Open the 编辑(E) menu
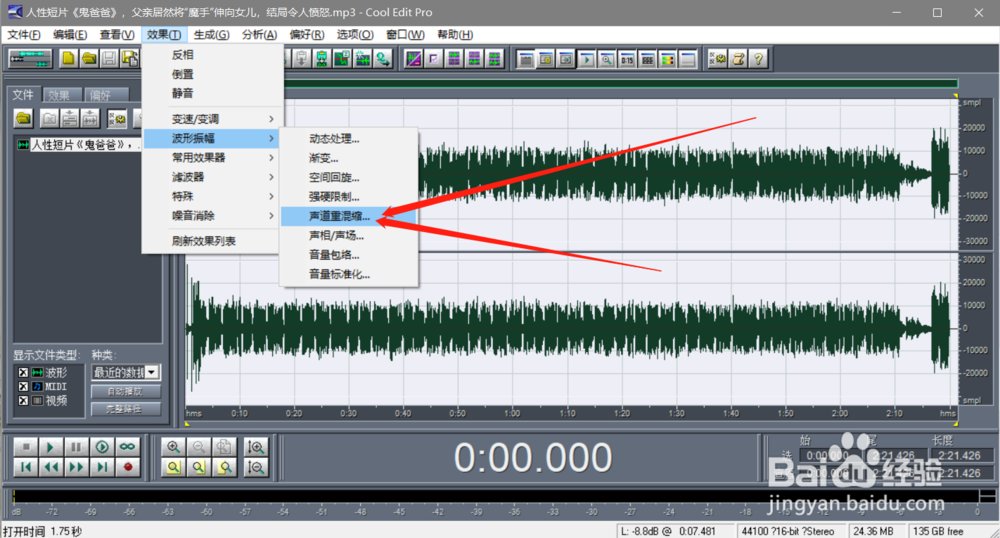This screenshot has width=1000, height=538. (x=70, y=34)
